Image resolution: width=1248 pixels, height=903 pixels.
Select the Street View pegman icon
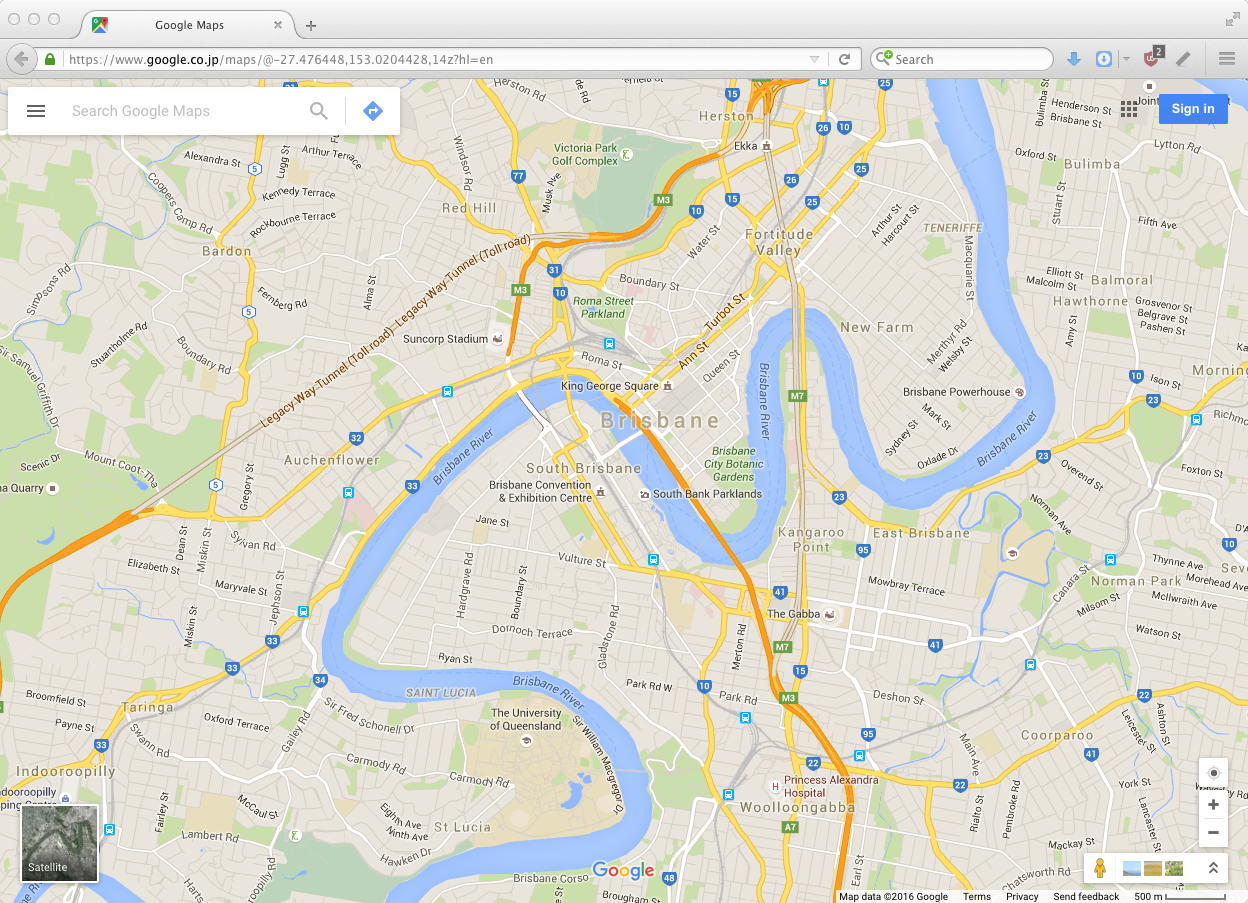(1100, 868)
